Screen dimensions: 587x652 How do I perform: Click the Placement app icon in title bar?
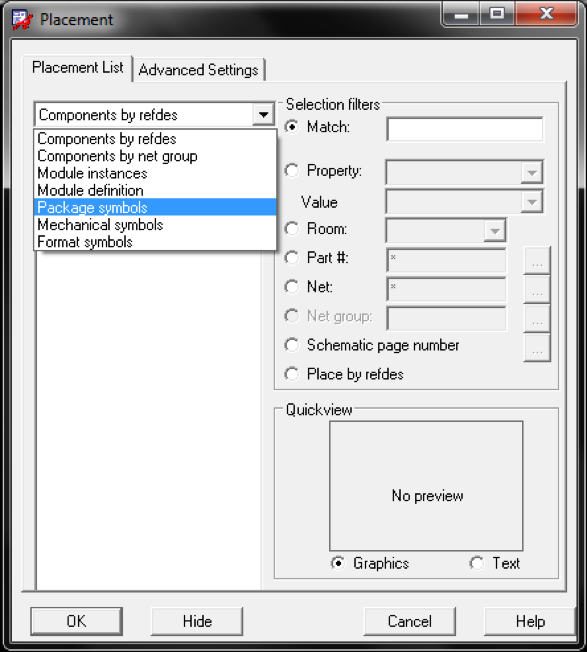22,20
